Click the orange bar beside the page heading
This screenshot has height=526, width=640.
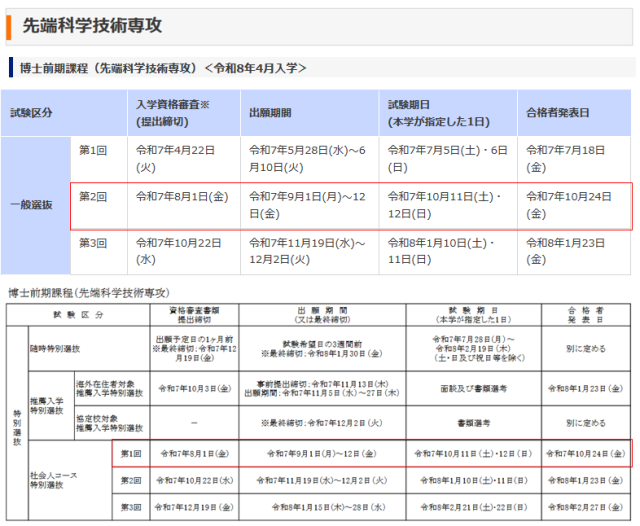coord(8,26)
